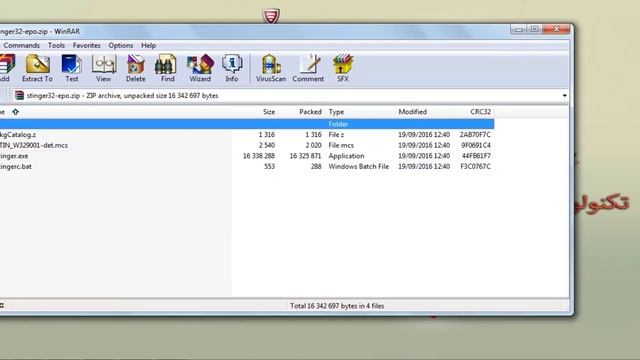Screen dimensions: 640x360
Task: Open the Find binoculars tool
Action: point(167,68)
